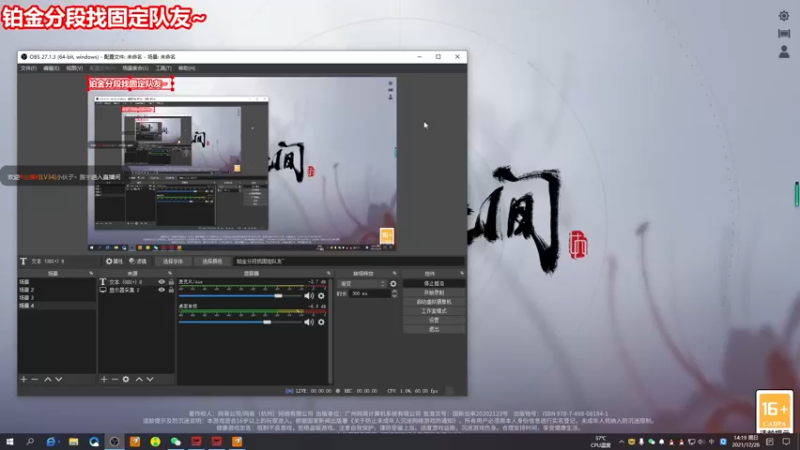This screenshot has width=800, height=450.
Task: Click 选择颜色 select color button
Action: pyautogui.click(x=212, y=261)
